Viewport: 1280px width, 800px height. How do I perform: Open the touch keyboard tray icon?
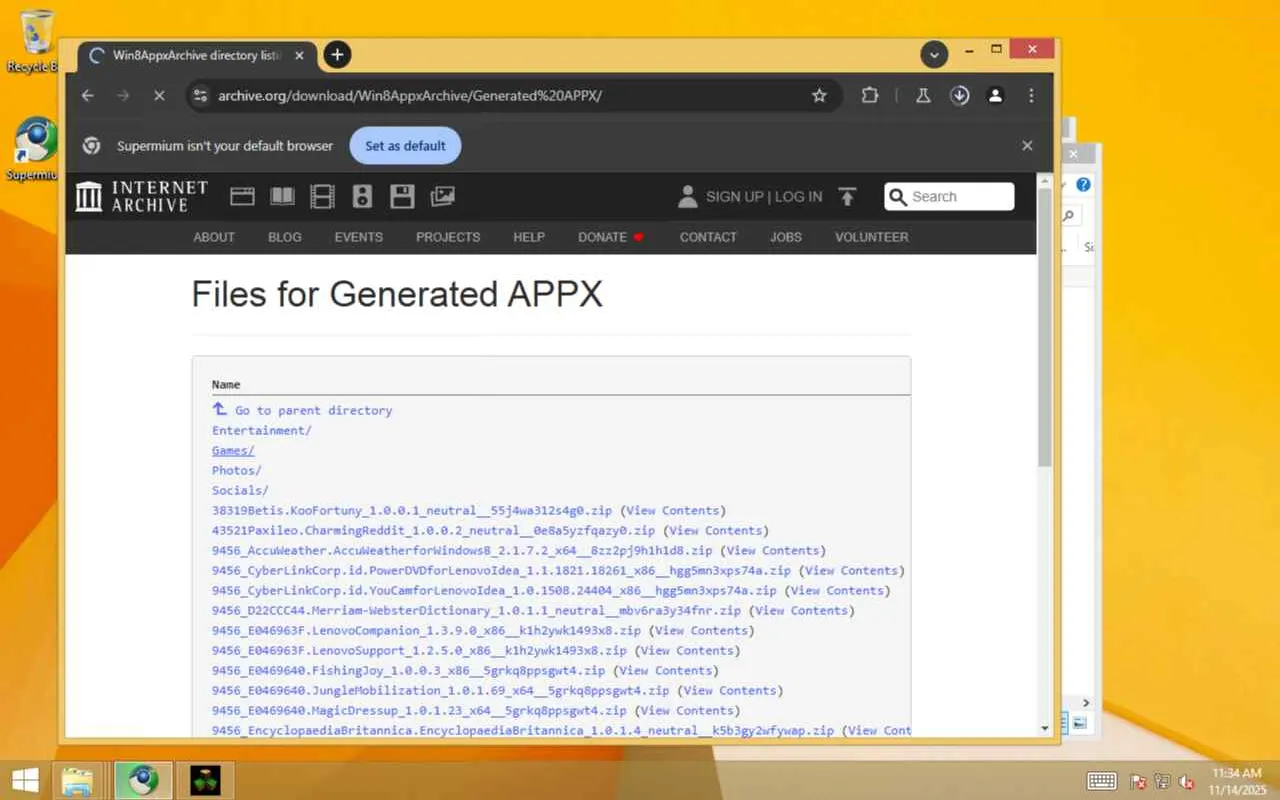1102,781
